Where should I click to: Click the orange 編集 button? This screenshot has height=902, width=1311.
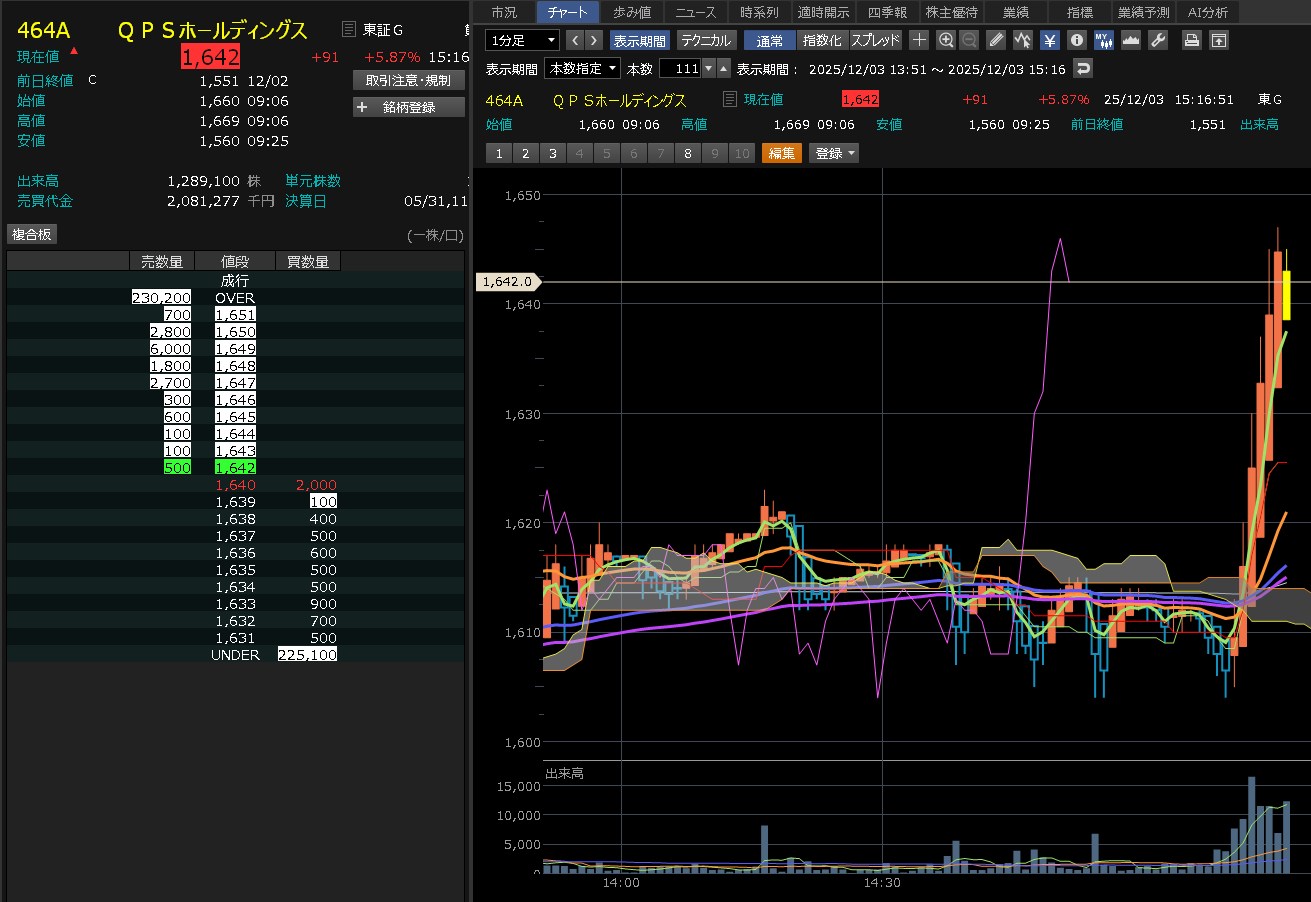coord(781,153)
